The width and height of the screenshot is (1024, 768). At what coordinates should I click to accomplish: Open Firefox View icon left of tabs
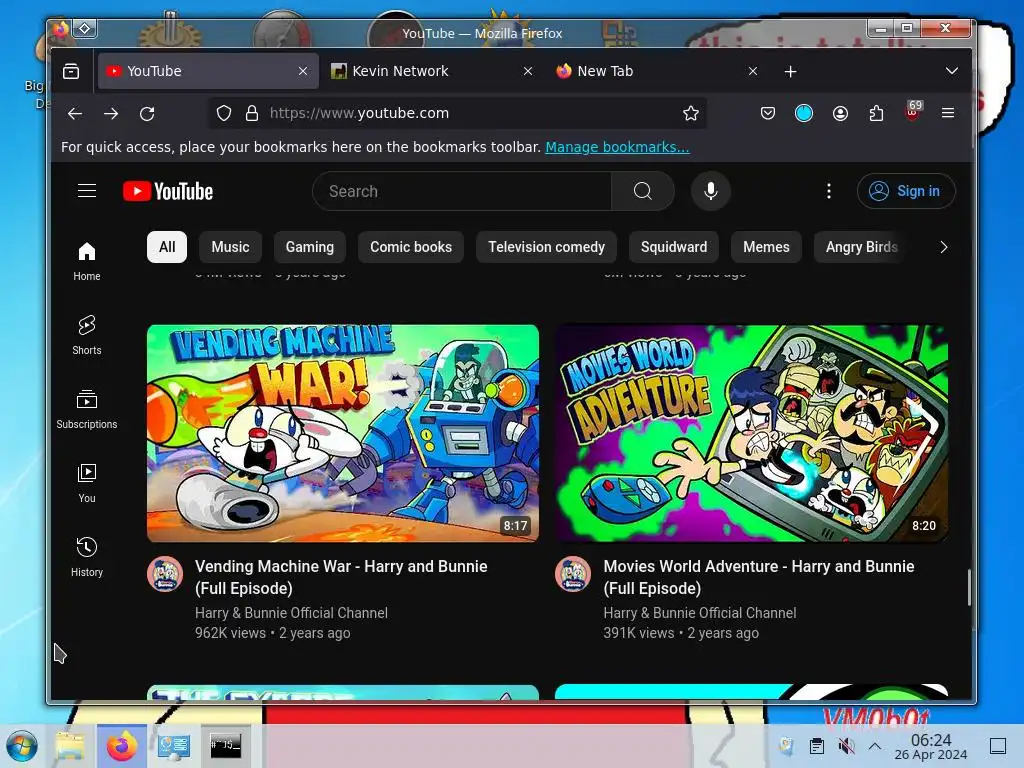(71, 71)
